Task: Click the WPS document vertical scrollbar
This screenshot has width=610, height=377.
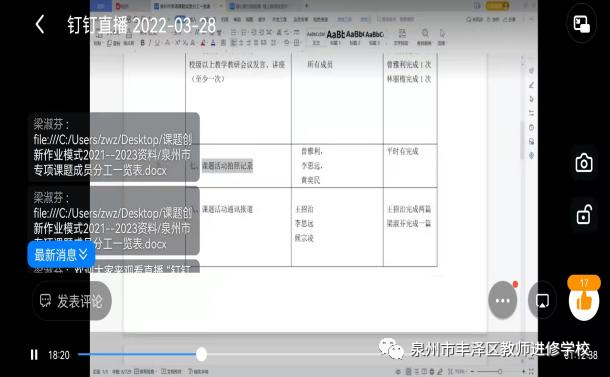Action: pos(522,140)
